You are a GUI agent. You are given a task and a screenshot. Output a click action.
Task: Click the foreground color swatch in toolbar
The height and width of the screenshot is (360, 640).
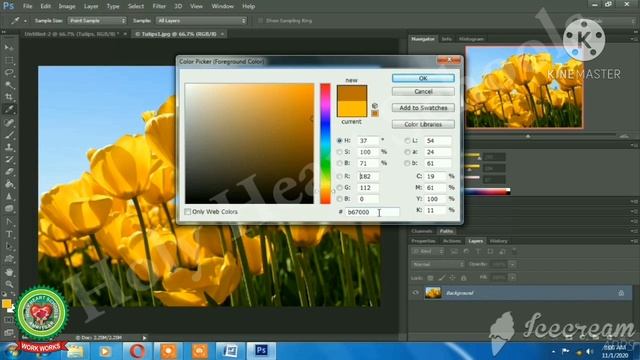[6, 304]
